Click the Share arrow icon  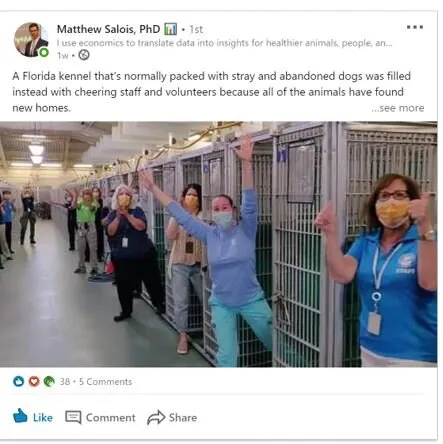point(156,417)
